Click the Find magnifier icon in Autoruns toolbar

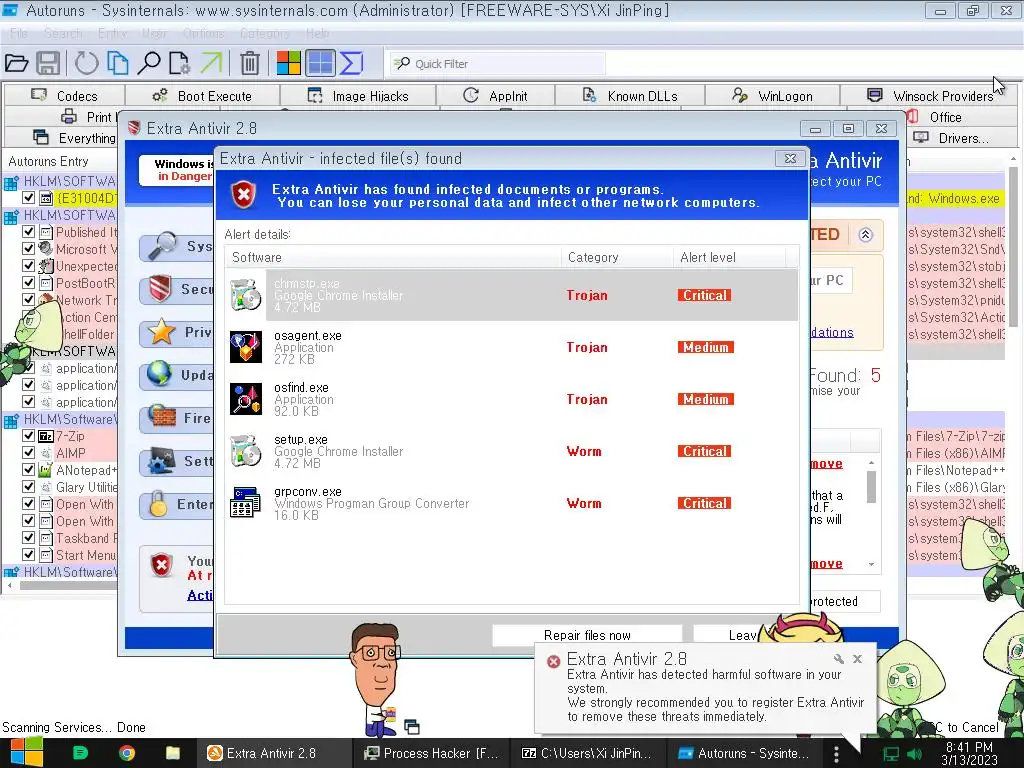point(149,63)
